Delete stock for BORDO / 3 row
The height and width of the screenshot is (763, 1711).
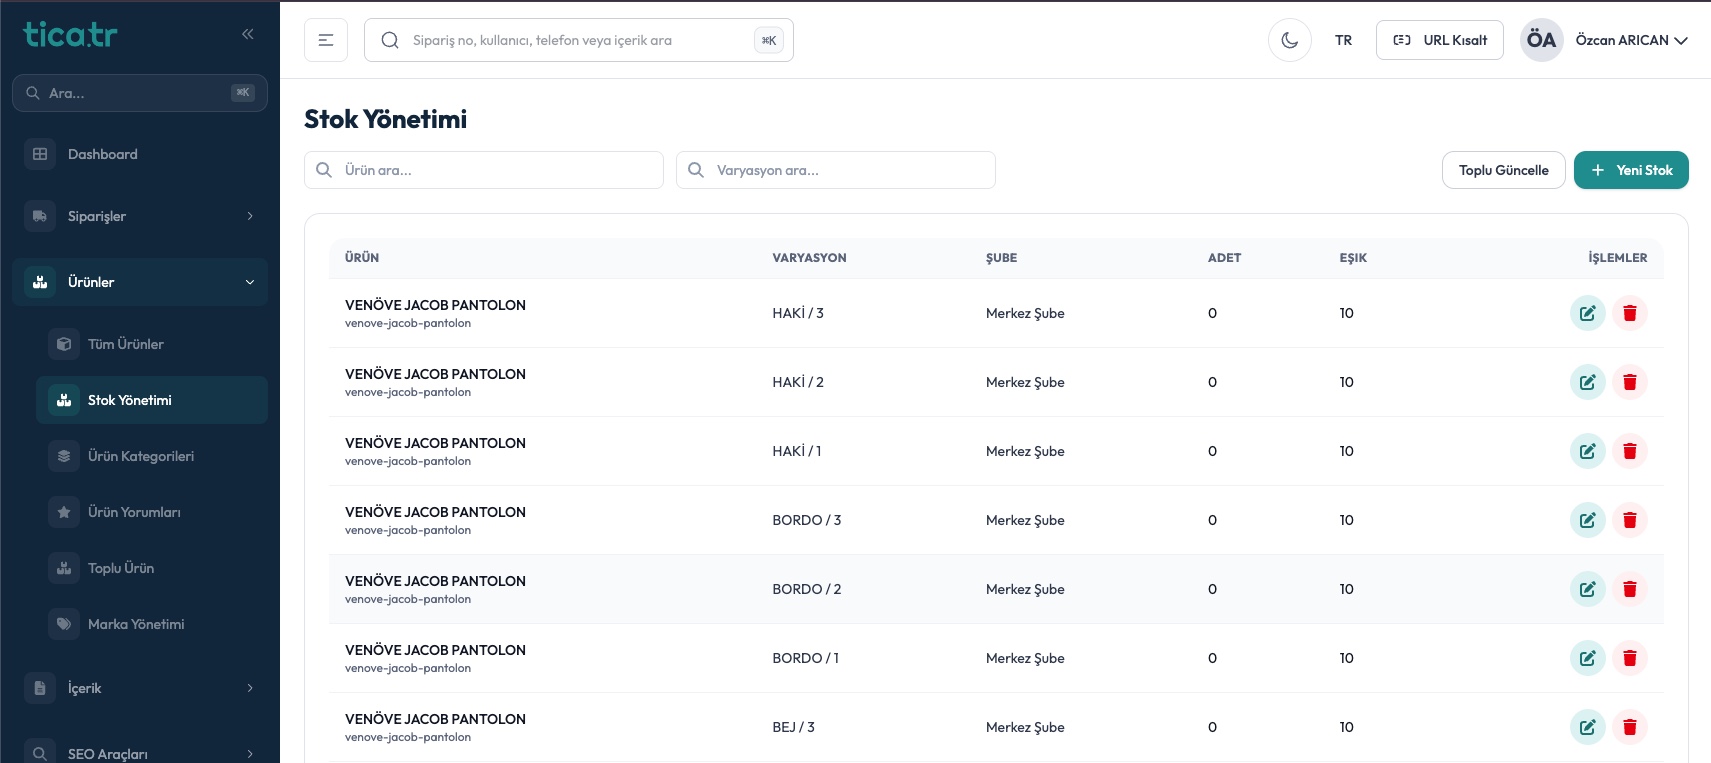(x=1629, y=520)
